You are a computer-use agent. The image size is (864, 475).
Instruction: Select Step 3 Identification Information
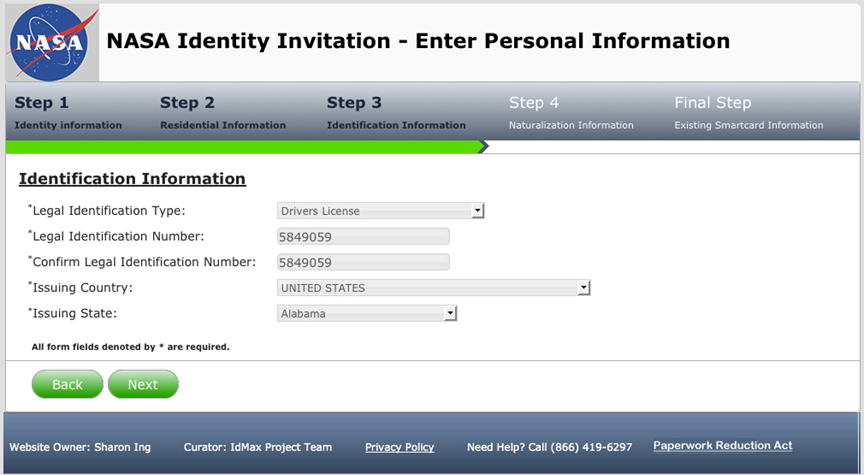(395, 113)
